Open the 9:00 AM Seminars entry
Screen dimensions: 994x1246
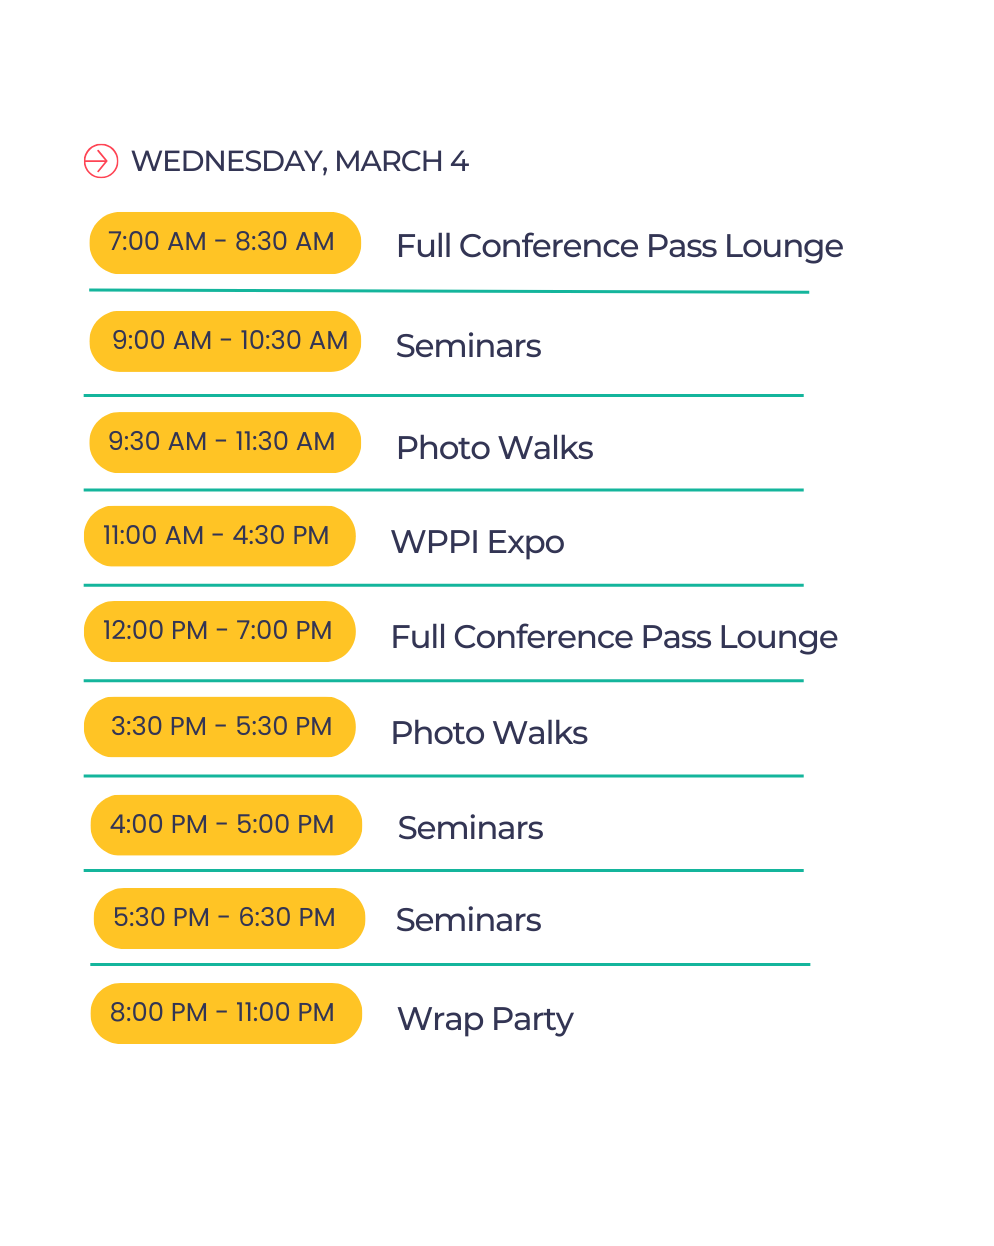[468, 346]
